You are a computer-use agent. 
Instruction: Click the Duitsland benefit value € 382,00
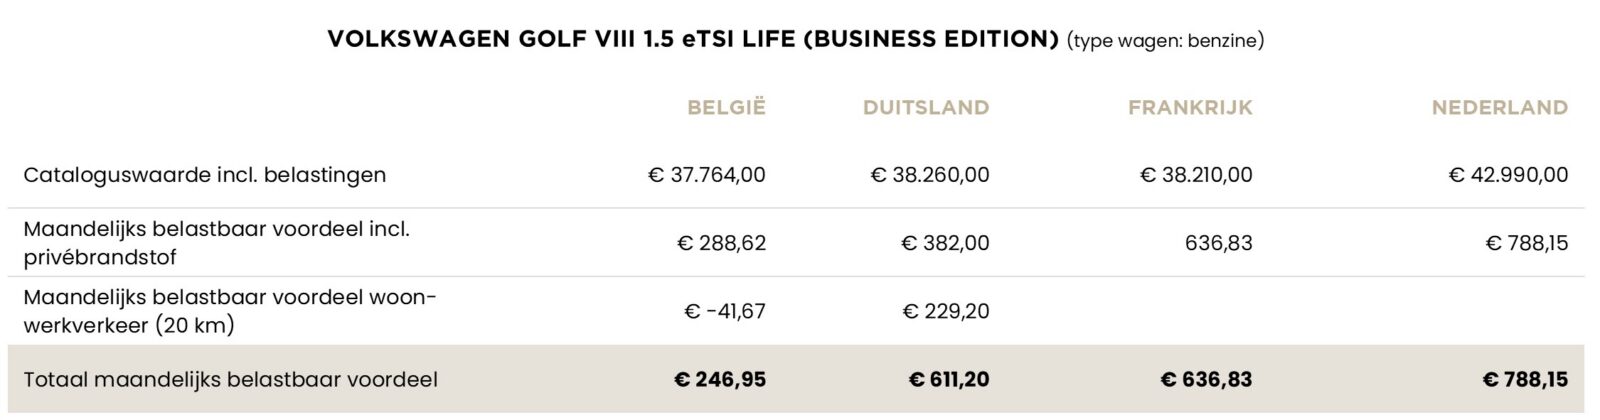(945, 243)
